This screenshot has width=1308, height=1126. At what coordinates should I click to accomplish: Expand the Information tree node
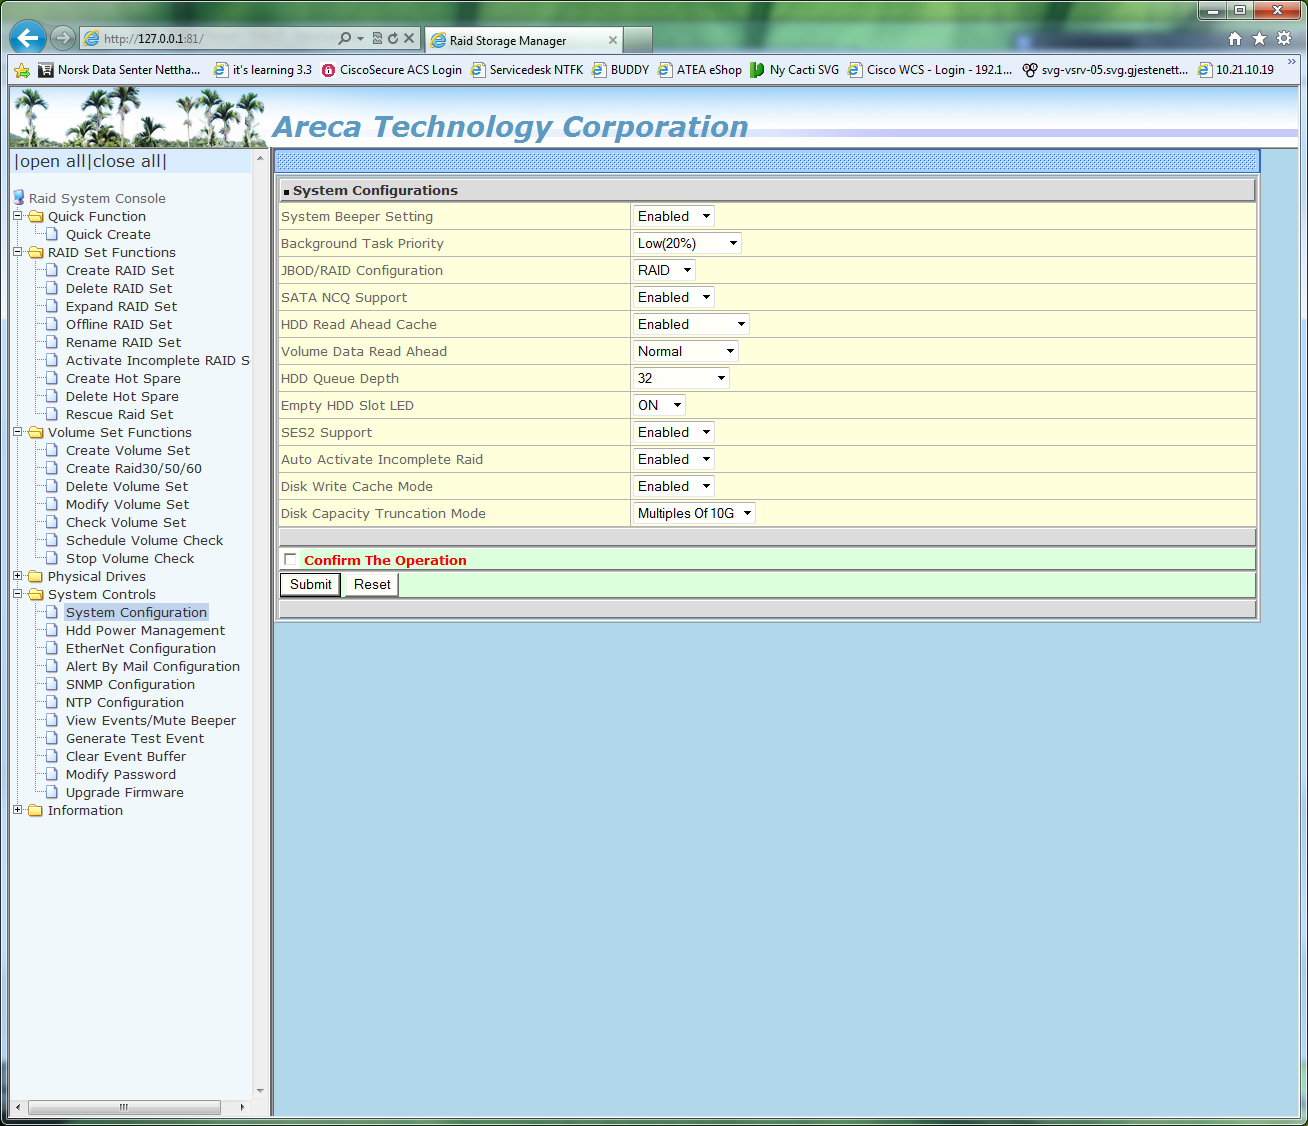[x=18, y=810]
